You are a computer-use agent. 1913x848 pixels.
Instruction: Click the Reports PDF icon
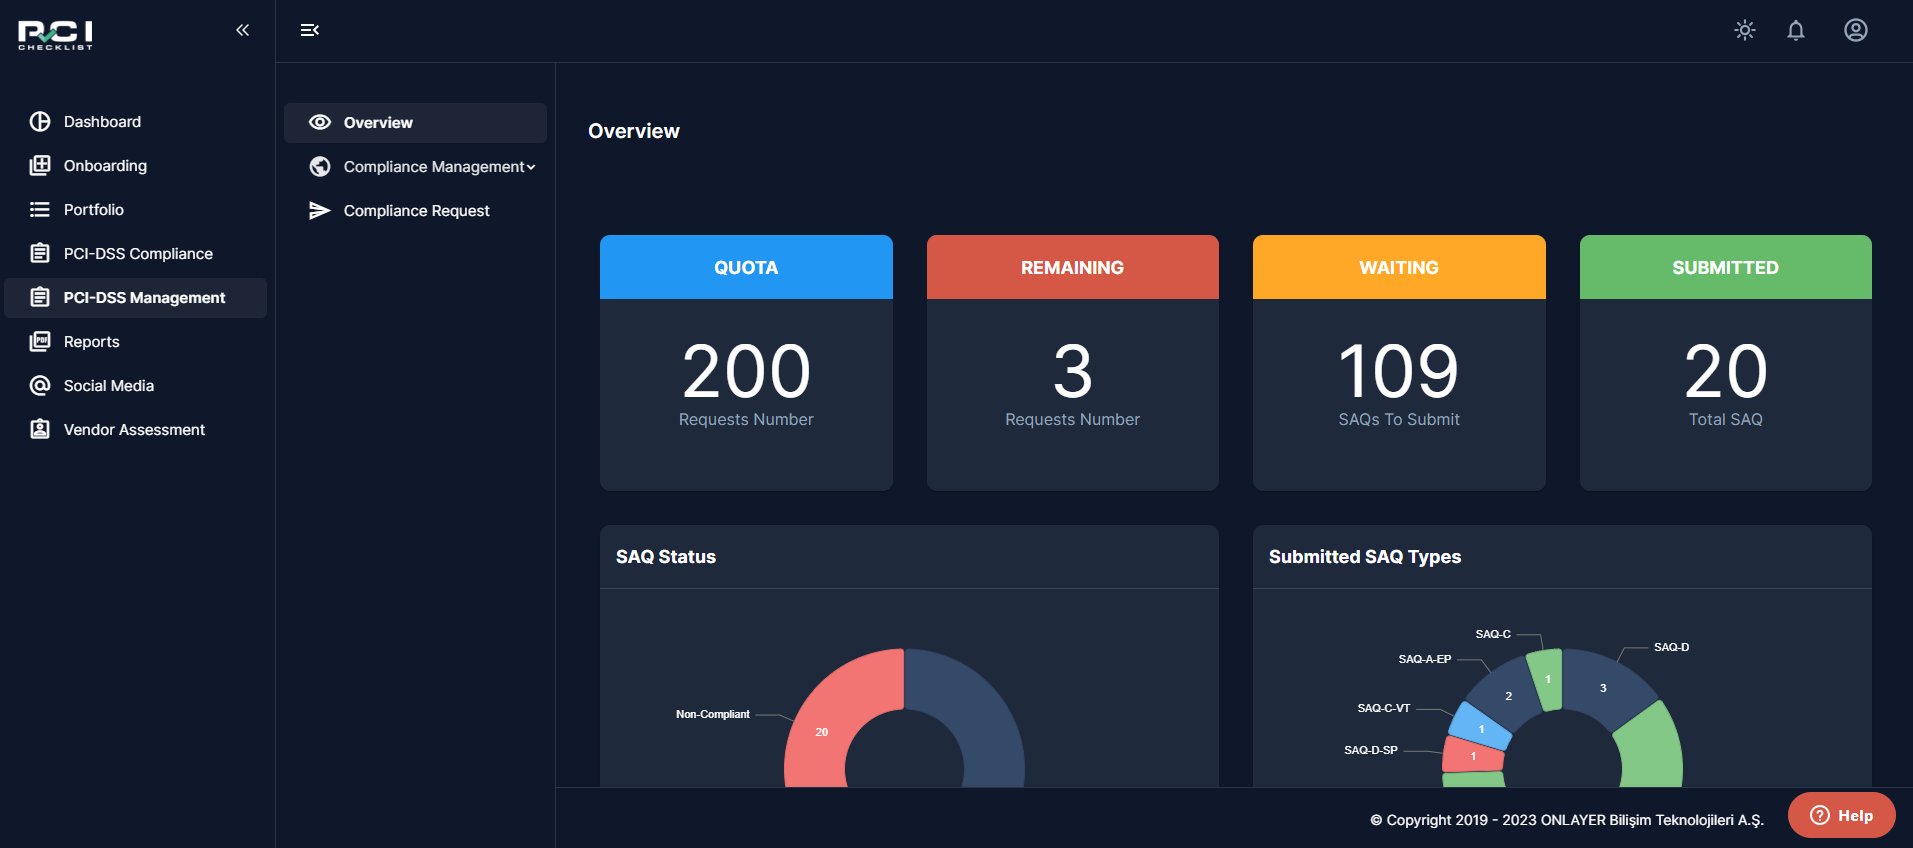point(40,342)
